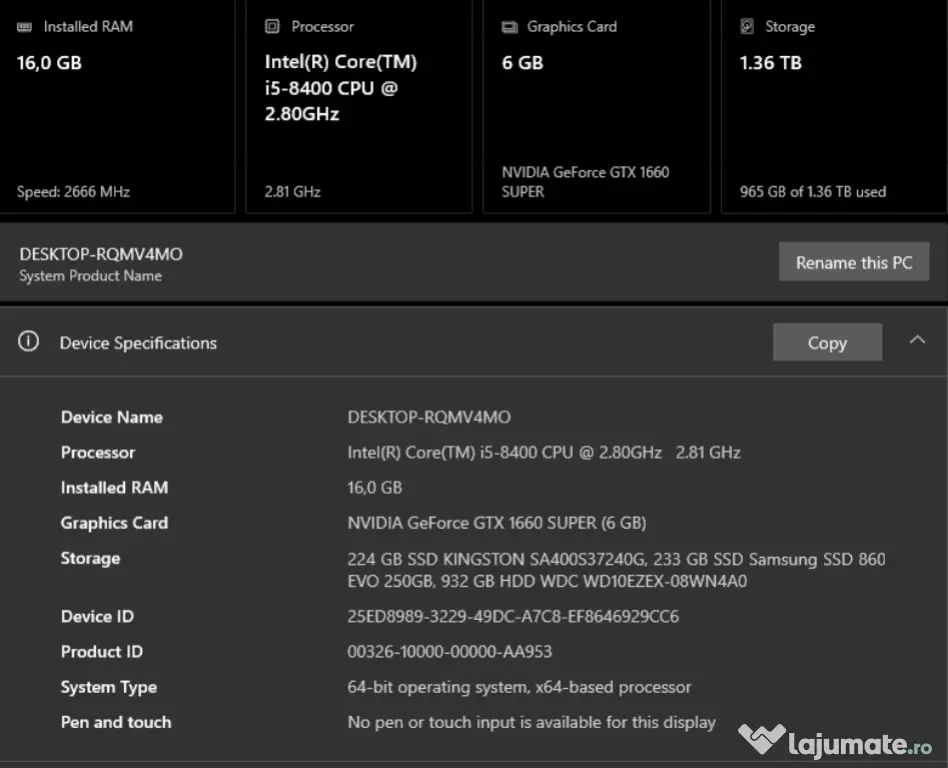Screen dimensions: 948x768
Task: Click the 'Pen and touch' row label
Action: 115,722
